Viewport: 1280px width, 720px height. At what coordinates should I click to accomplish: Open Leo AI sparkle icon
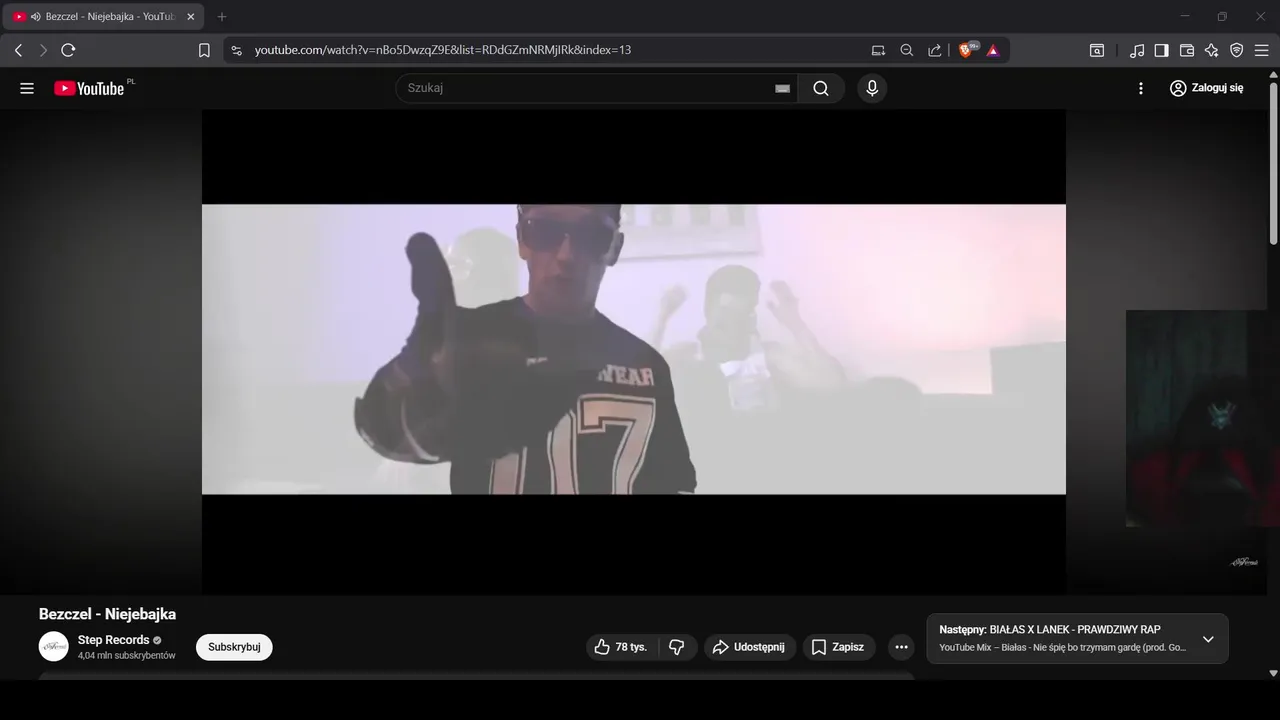click(x=1211, y=50)
